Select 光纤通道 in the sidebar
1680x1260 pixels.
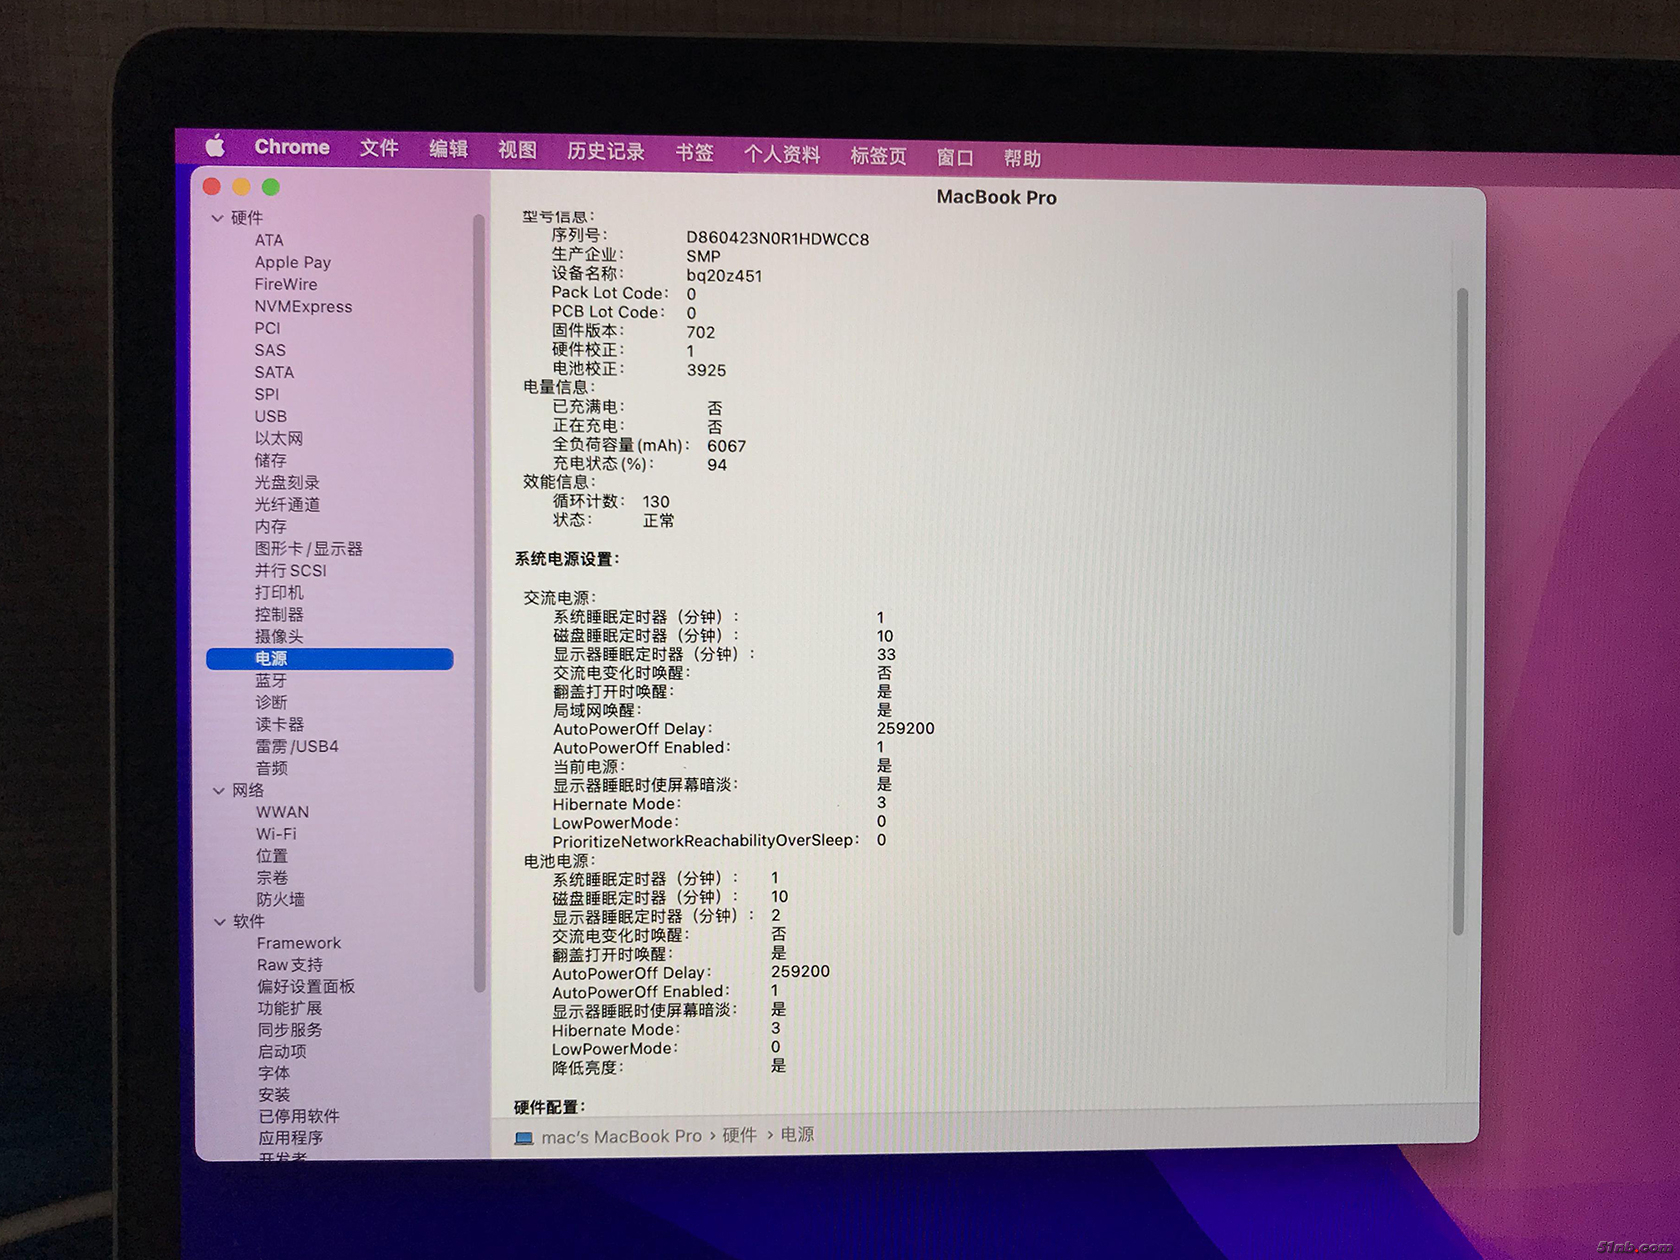point(287,504)
